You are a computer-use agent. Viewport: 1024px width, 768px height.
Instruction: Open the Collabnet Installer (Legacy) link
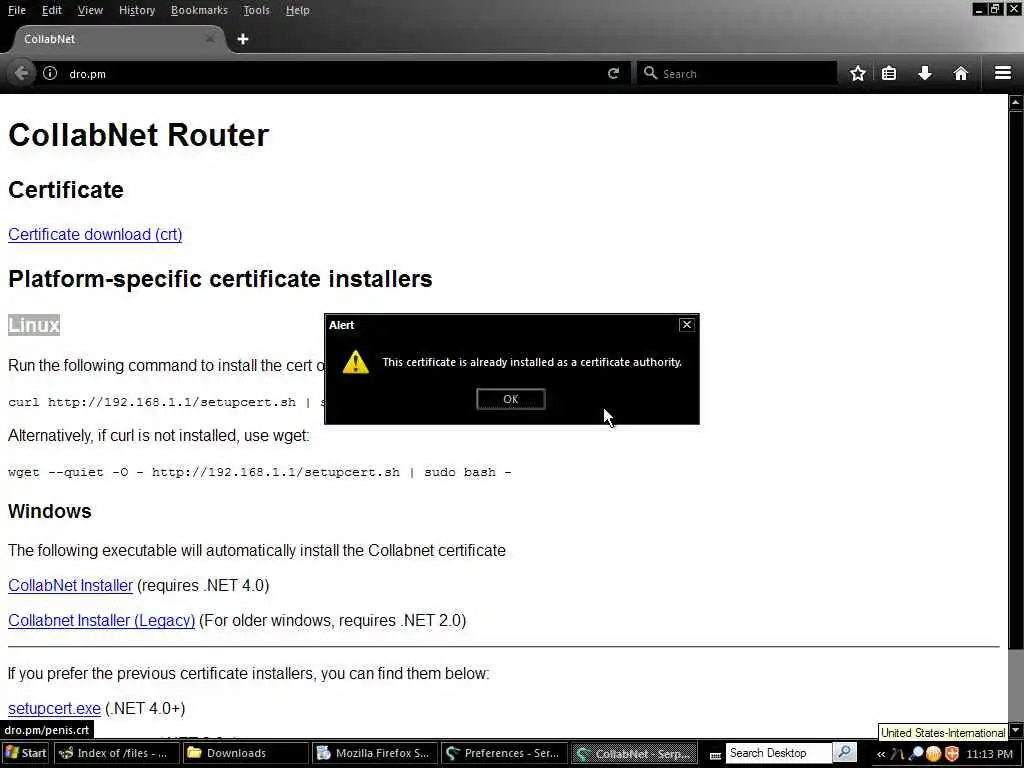coord(101,620)
